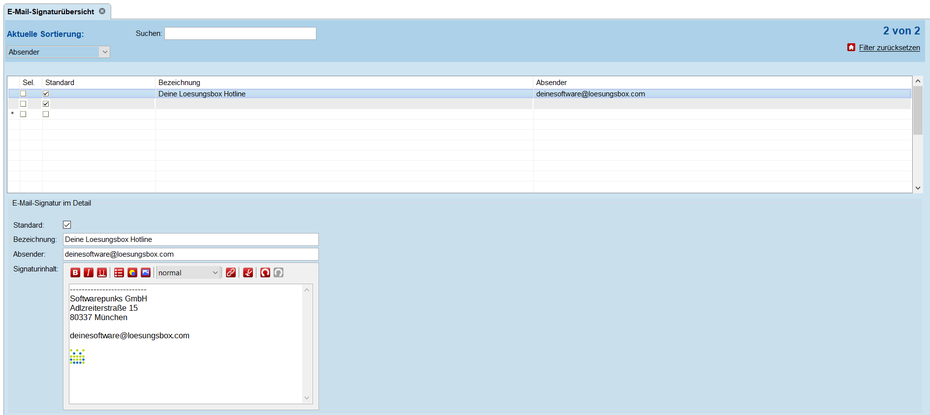Tick Standard checkbox in the asterisk new-entry row
Viewport: 930px width, 415px height.
pos(46,114)
